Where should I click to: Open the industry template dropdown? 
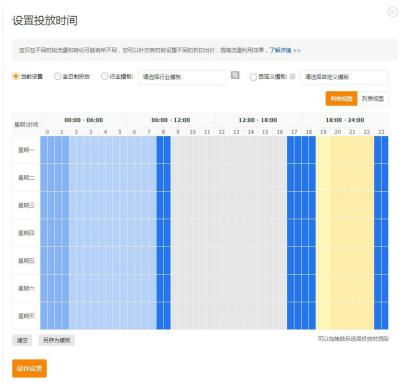[x=182, y=77]
